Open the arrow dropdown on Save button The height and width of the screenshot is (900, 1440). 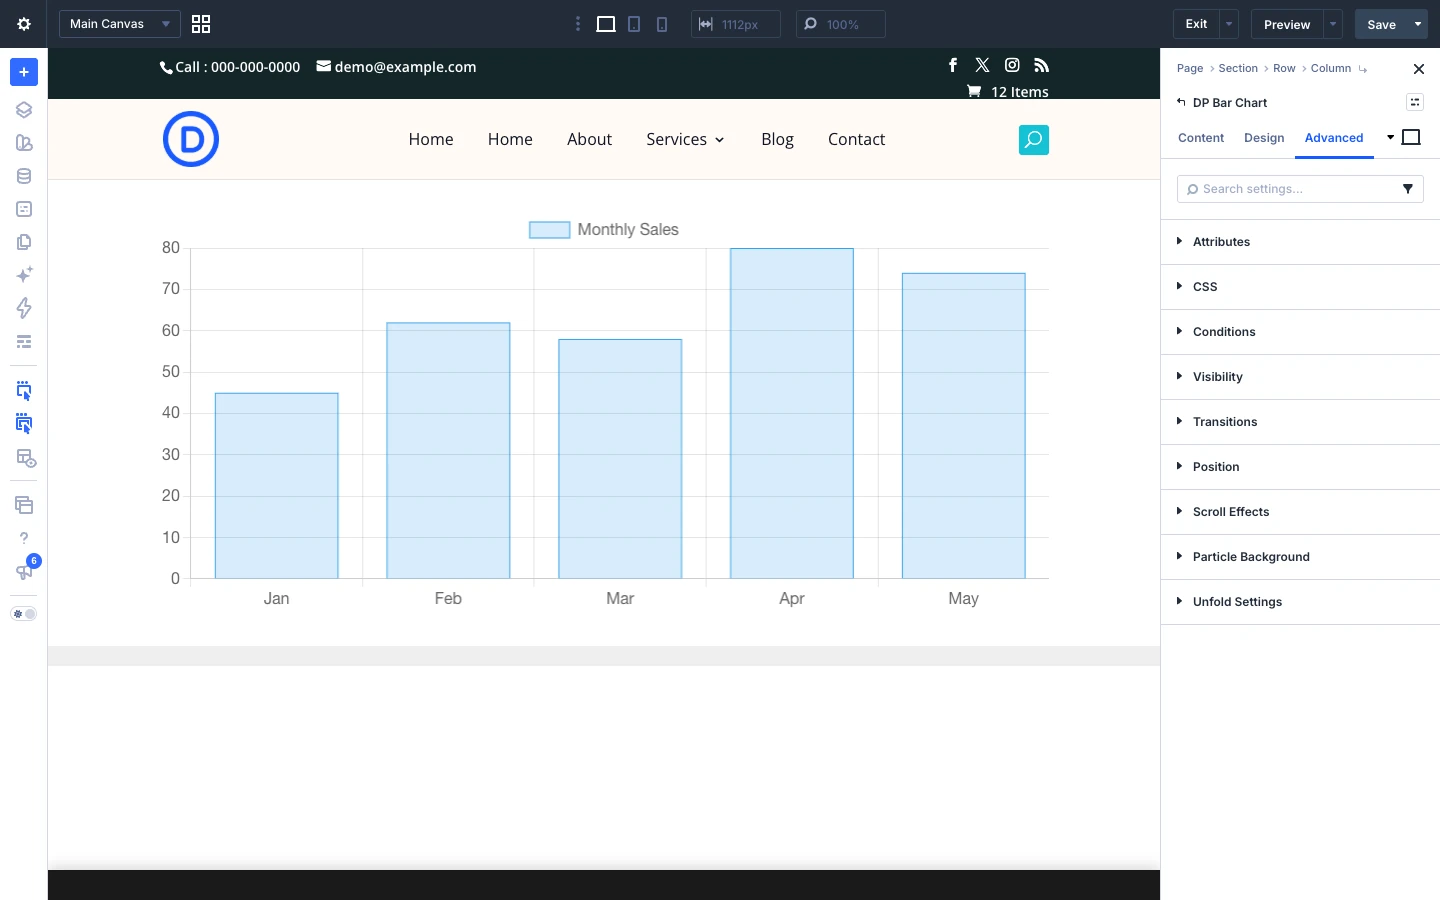tap(1418, 24)
